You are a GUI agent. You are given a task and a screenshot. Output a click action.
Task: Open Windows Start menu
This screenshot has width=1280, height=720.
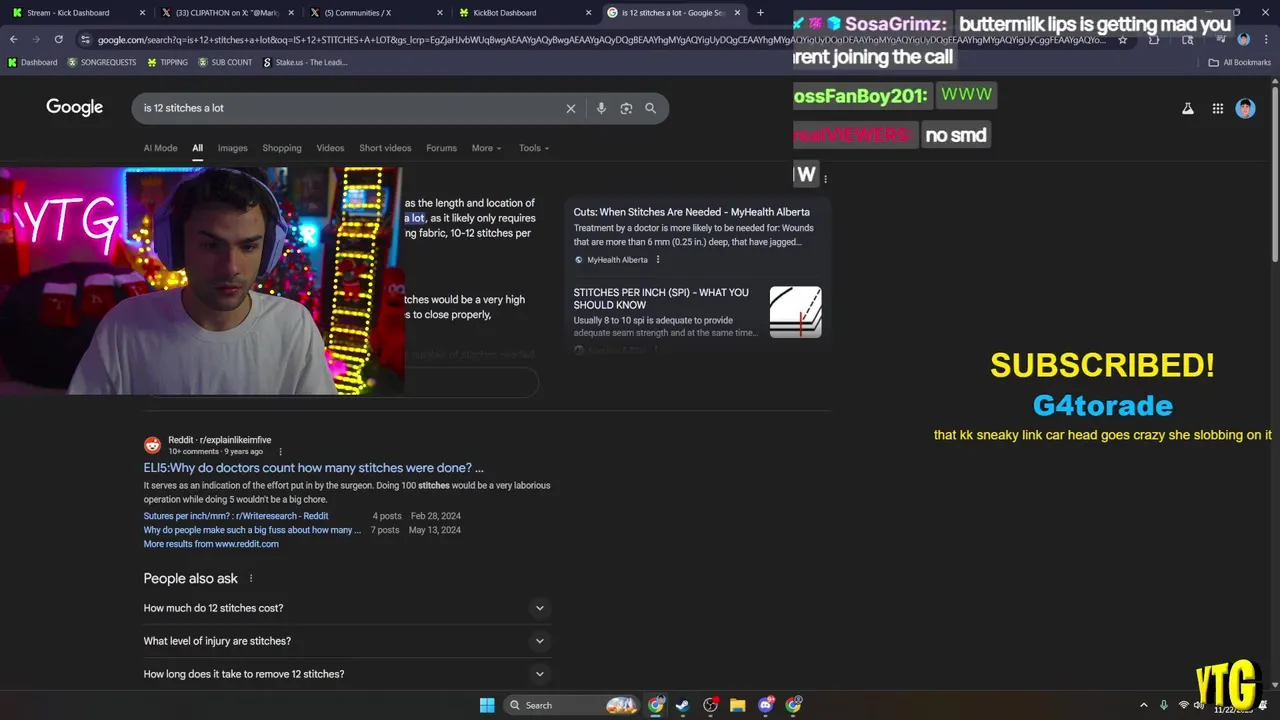click(487, 705)
